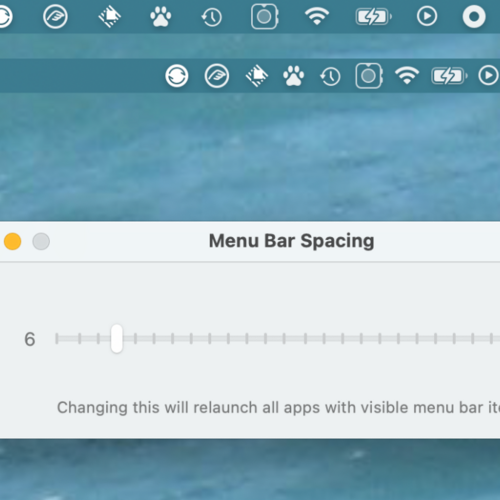This screenshot has height=500, width=500.
Task: Open Time Machine in the compact menu bar
Action: pyautogui.click(x=330, y=76)
